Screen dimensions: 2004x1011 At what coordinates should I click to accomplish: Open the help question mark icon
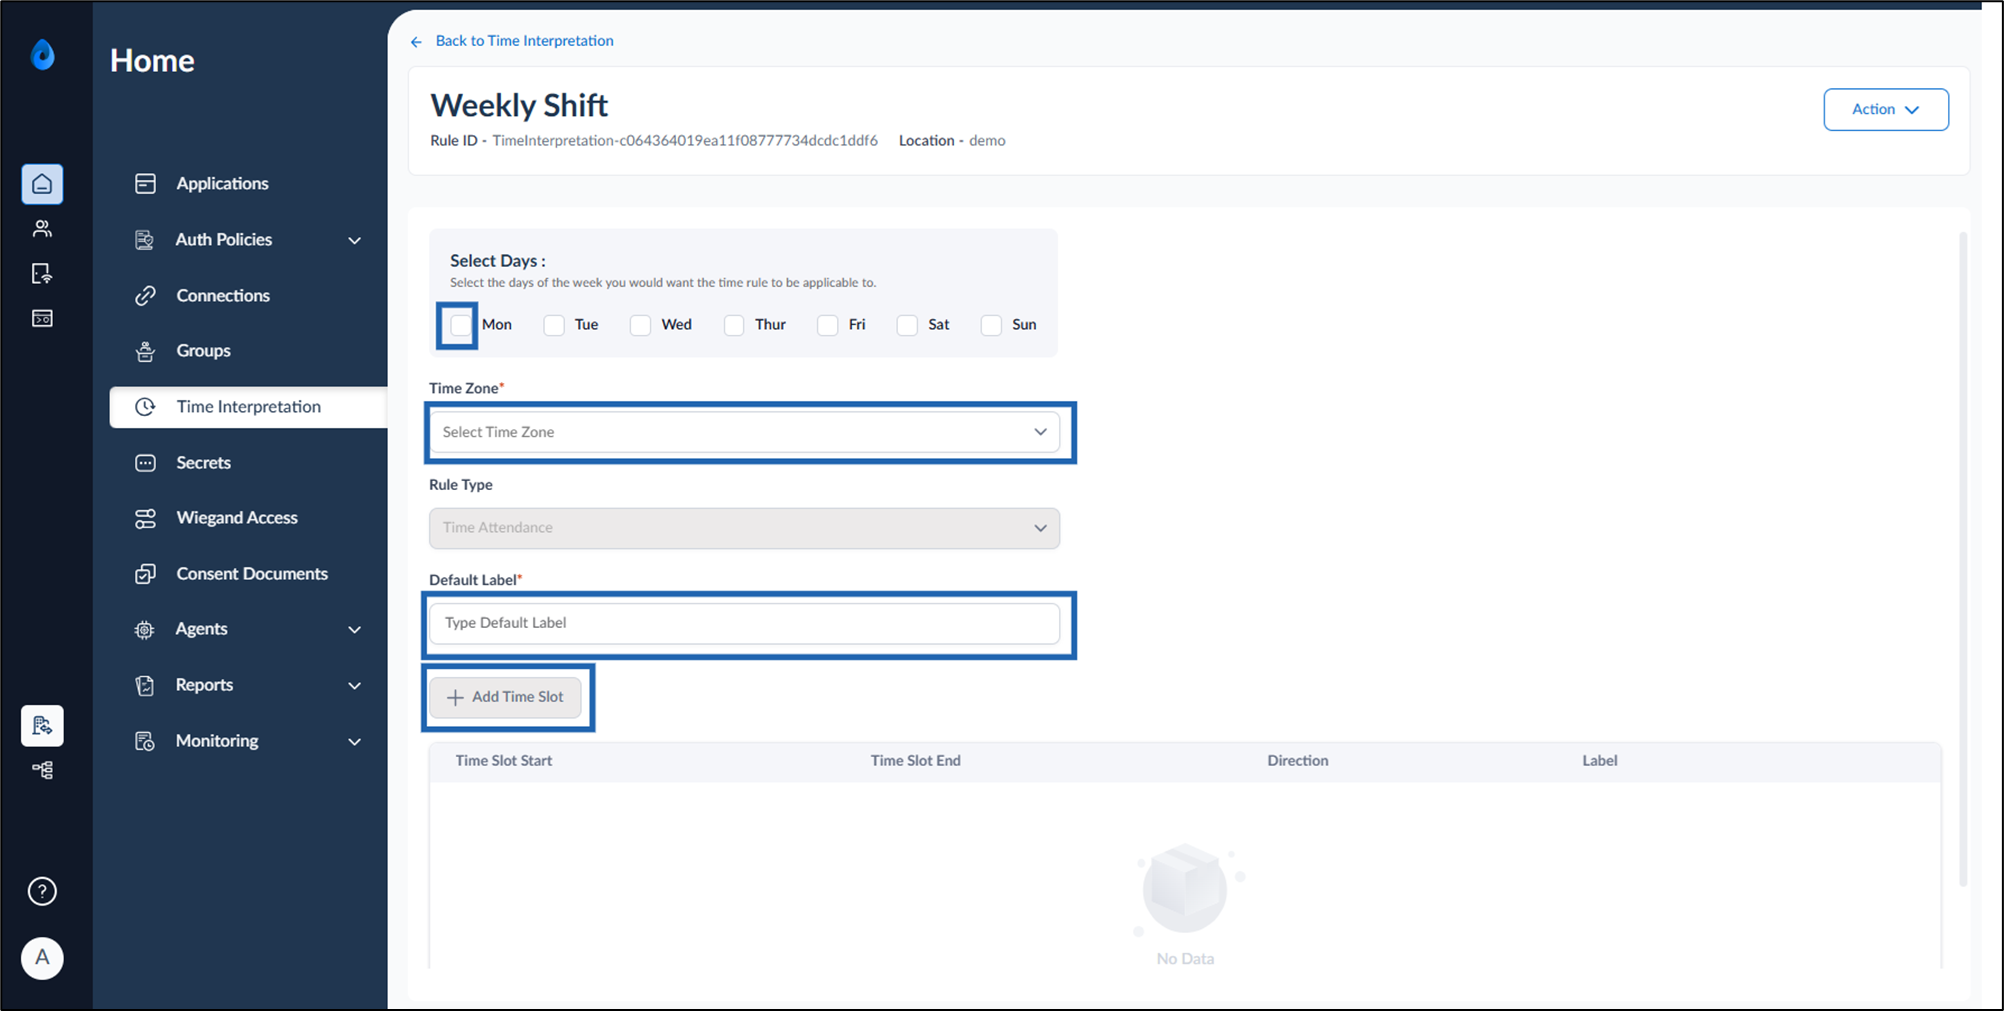coord(42,891)
